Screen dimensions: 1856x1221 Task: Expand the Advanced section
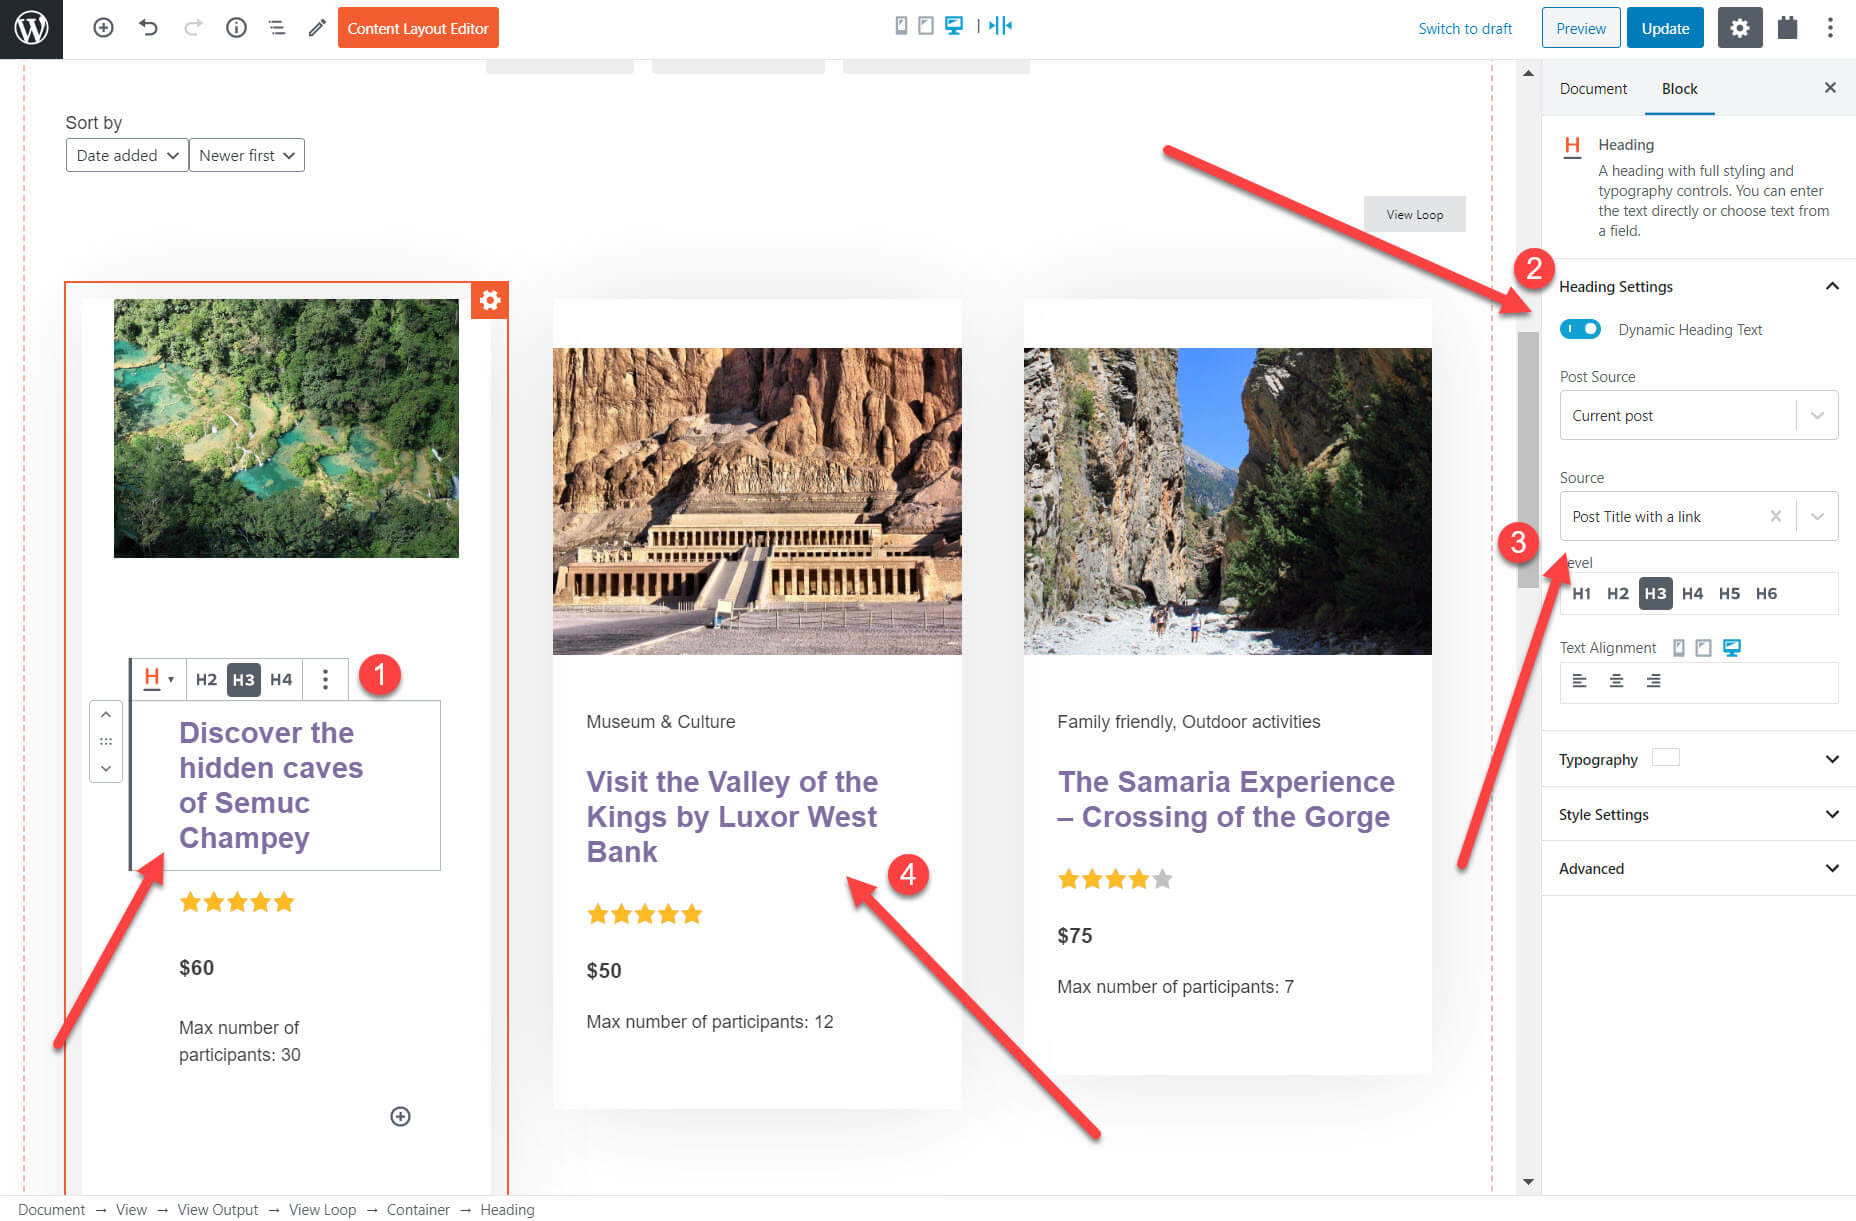pyautogui.click(x=1699, y=868)
